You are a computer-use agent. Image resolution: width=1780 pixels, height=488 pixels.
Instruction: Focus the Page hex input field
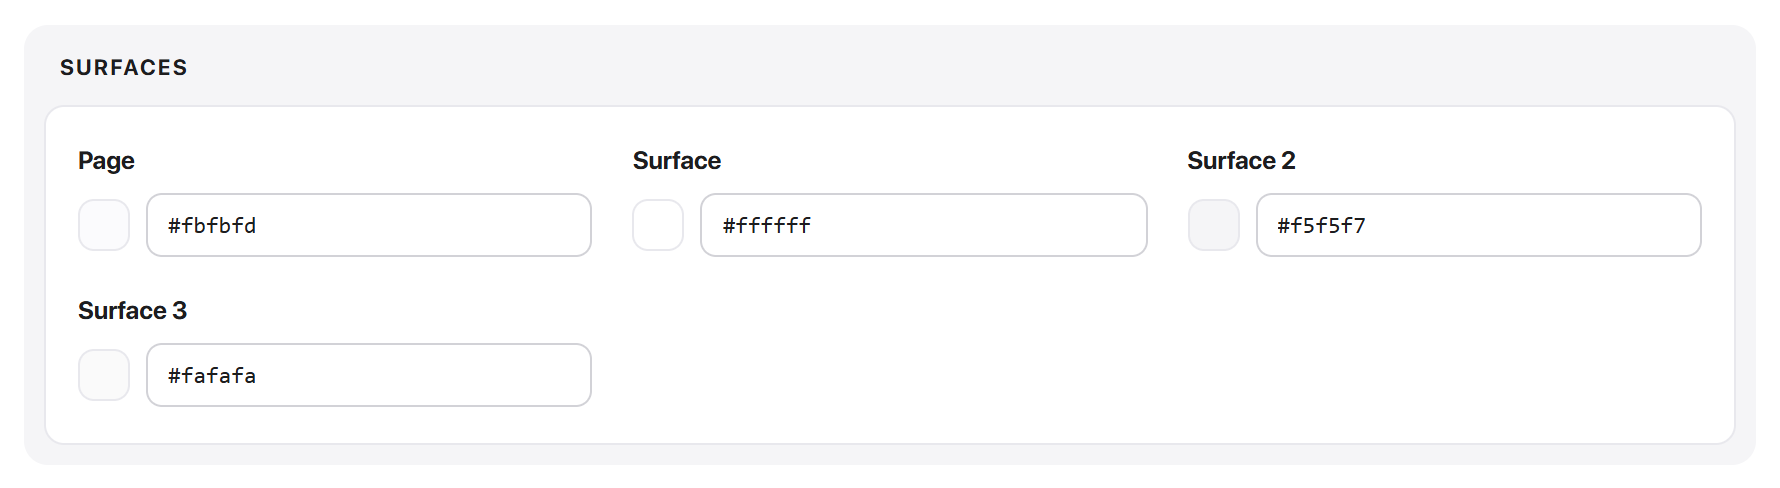[x=369, y=225]
